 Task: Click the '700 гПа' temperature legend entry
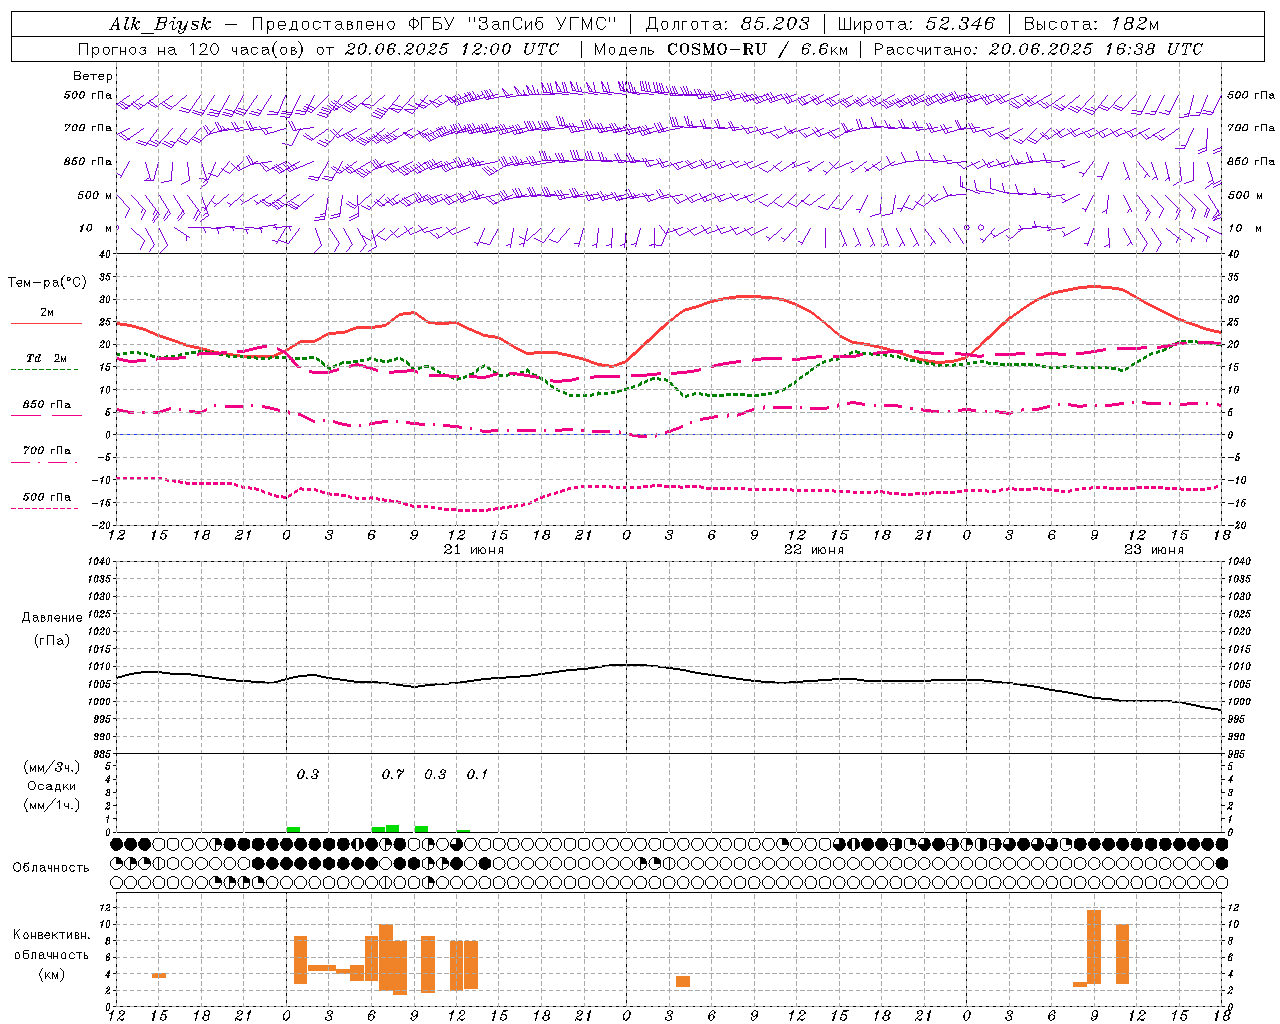tap(47, 451)
